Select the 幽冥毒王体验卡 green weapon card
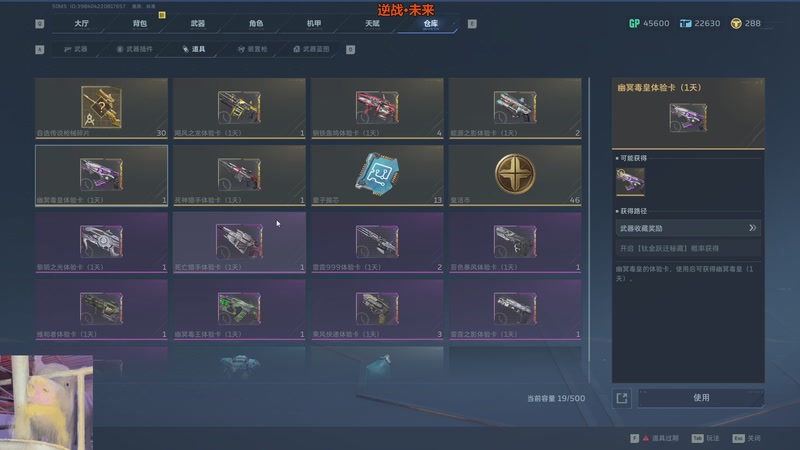 [239, 309]
